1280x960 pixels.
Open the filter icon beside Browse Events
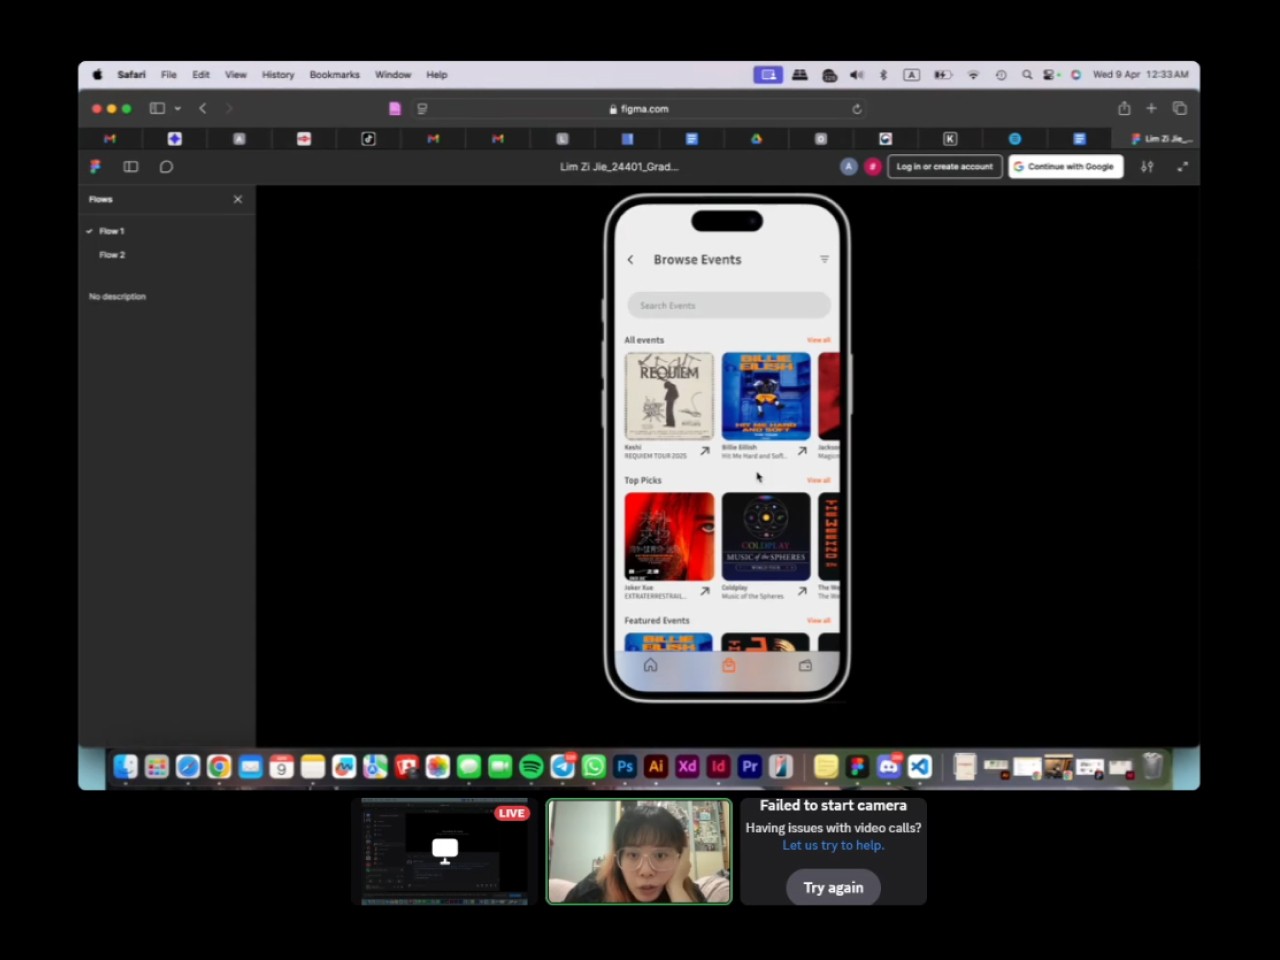(x=824, y=259)
